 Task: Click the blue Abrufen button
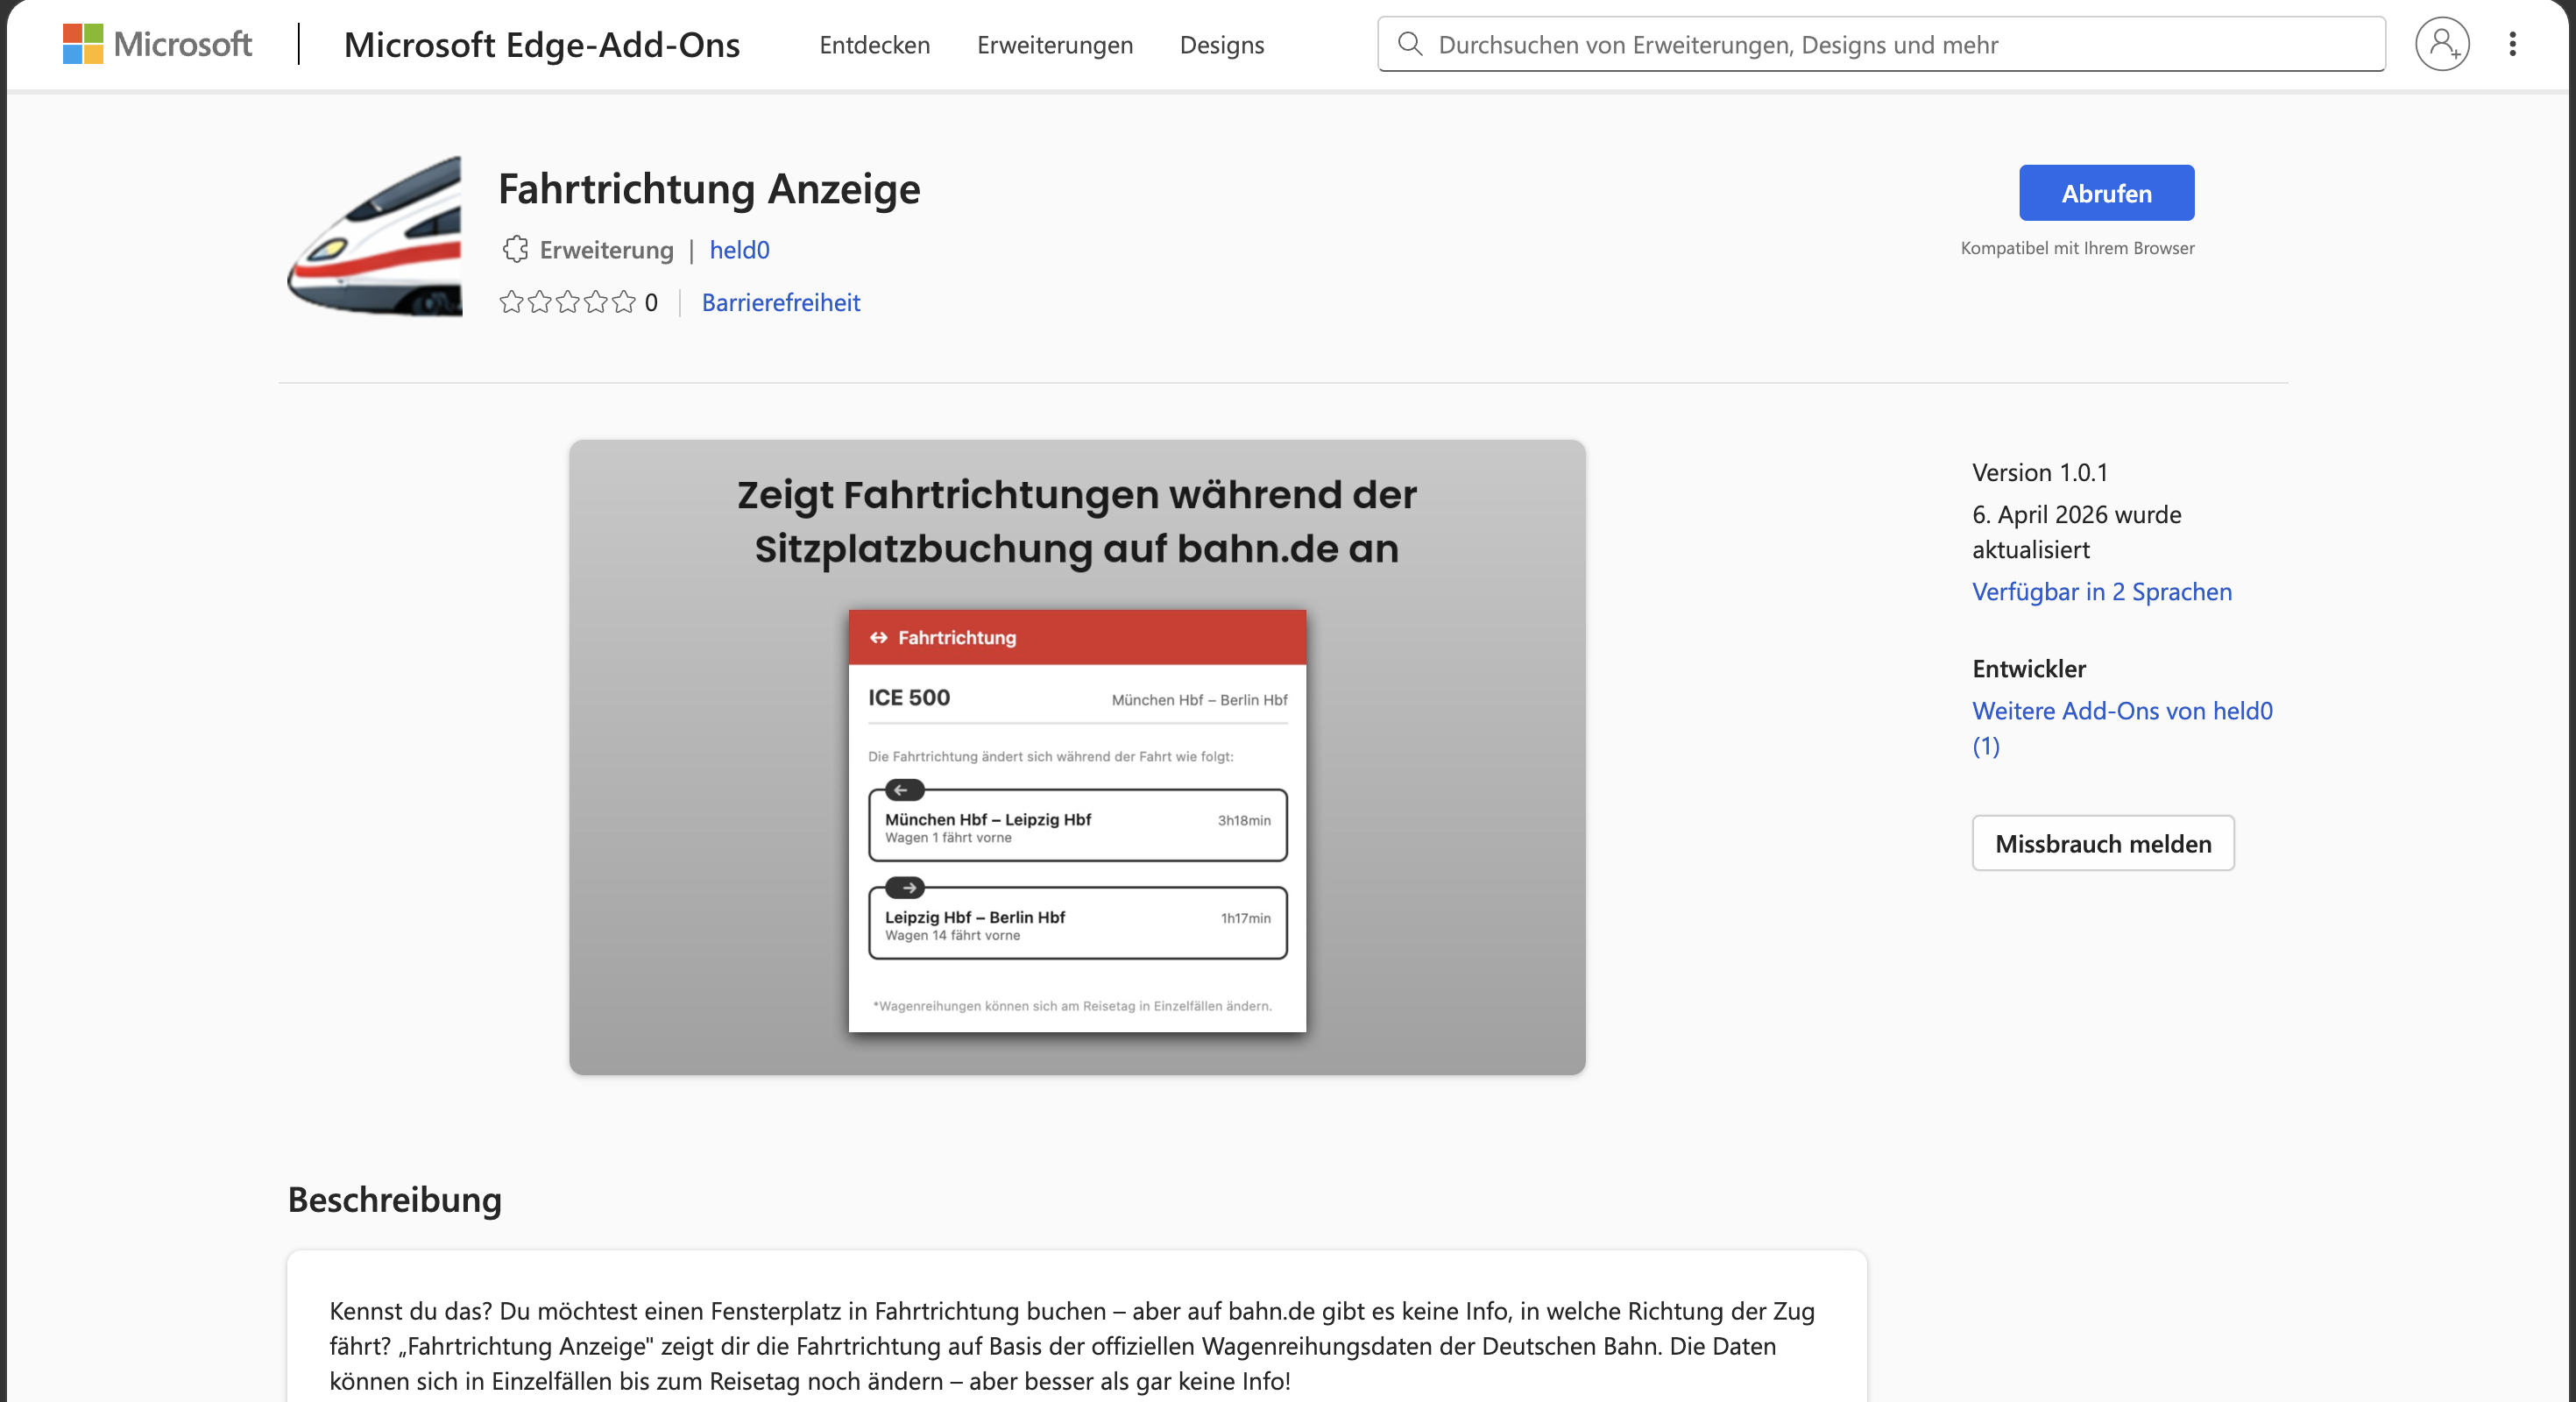tap(2106, 193)
